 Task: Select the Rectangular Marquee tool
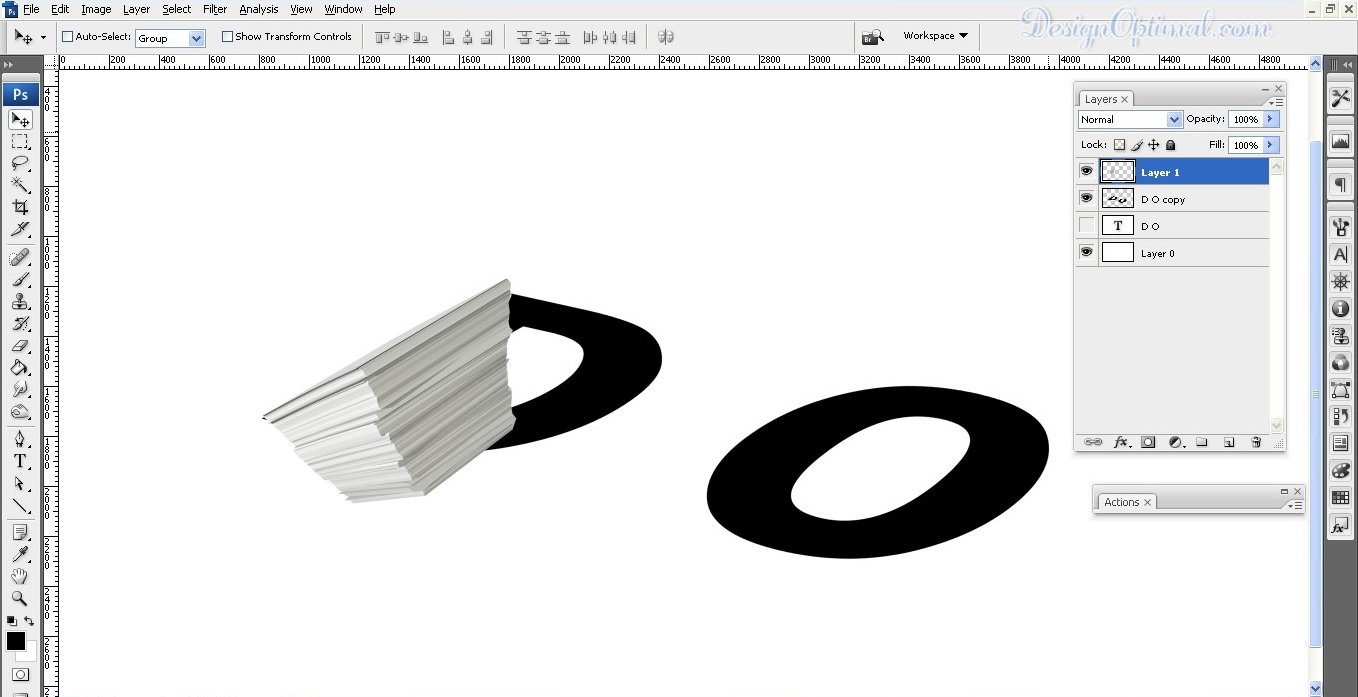[x=20, y=142]
